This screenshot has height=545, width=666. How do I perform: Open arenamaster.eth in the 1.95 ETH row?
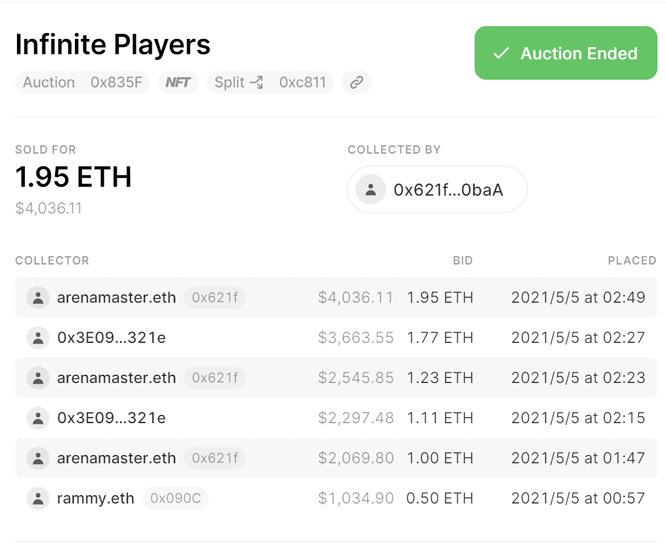(116, 298)
